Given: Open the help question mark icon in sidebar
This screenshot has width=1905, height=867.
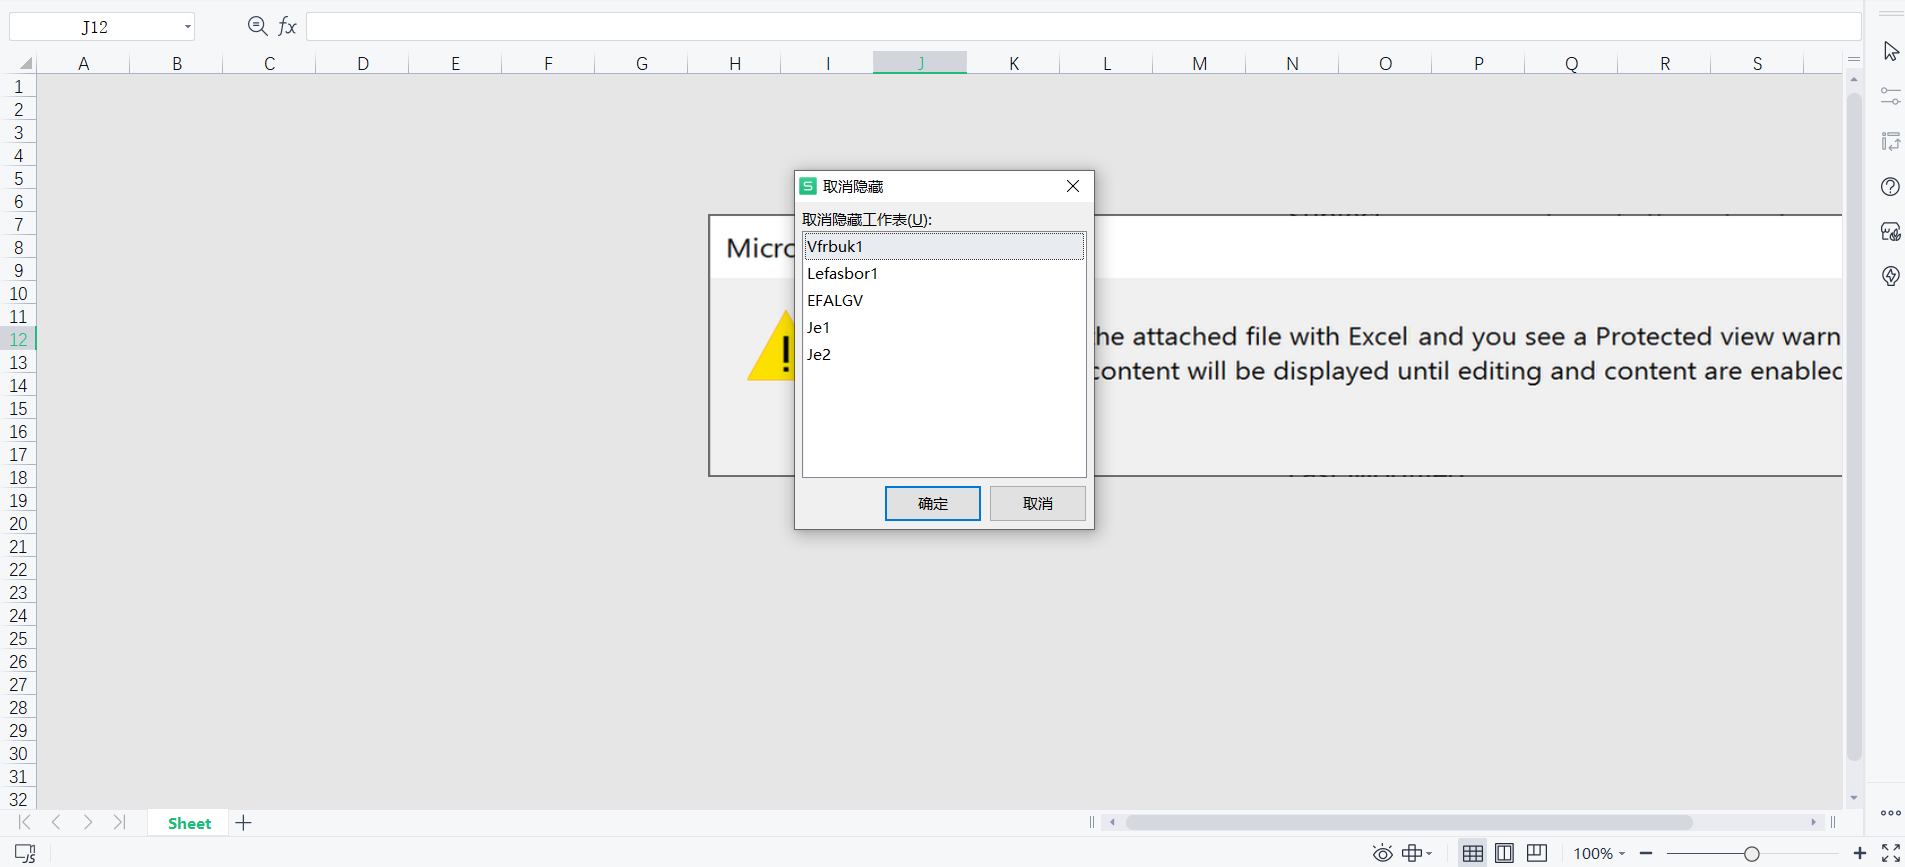Looking at the screenshot, I should [x=1890, y=187].
